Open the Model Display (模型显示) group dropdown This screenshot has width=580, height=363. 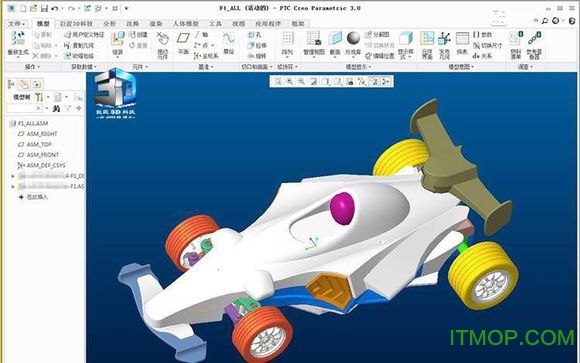pyautogui.click(x=358, y=67)
